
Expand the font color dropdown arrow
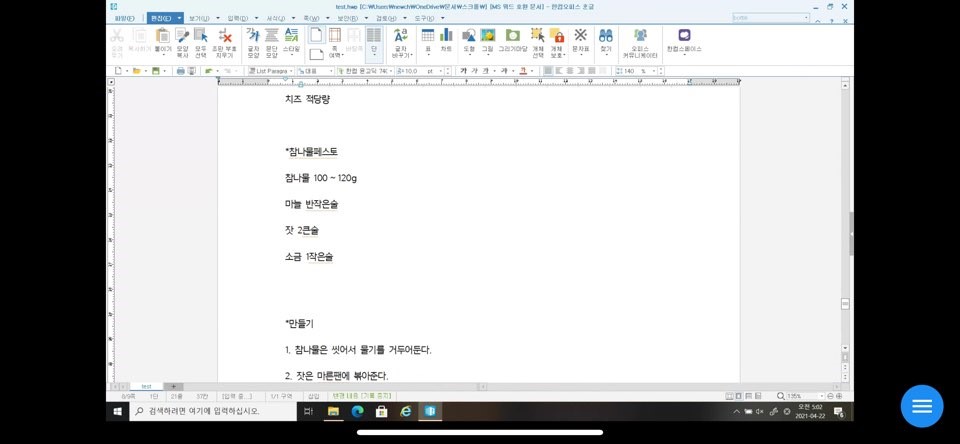coord(531,71)
